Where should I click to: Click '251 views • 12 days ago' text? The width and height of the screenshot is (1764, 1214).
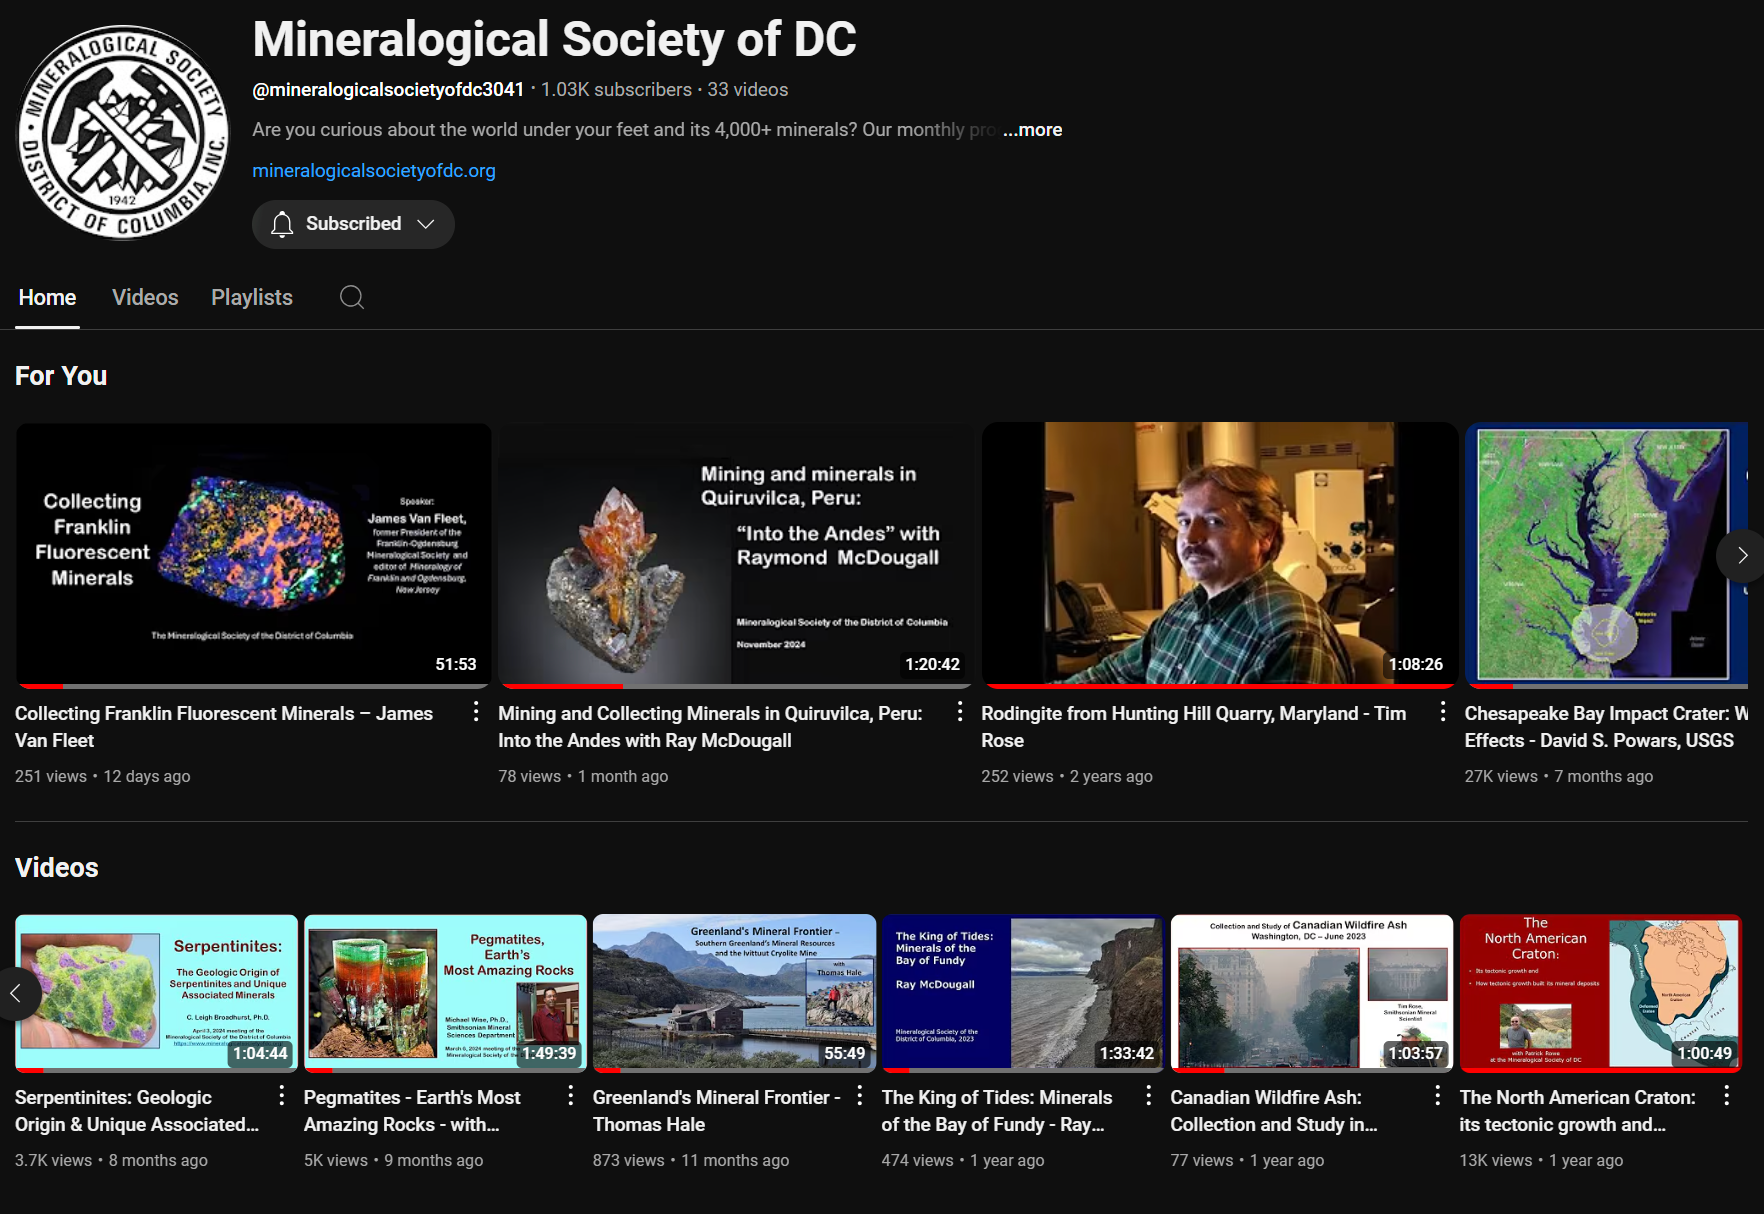(103, 776)
